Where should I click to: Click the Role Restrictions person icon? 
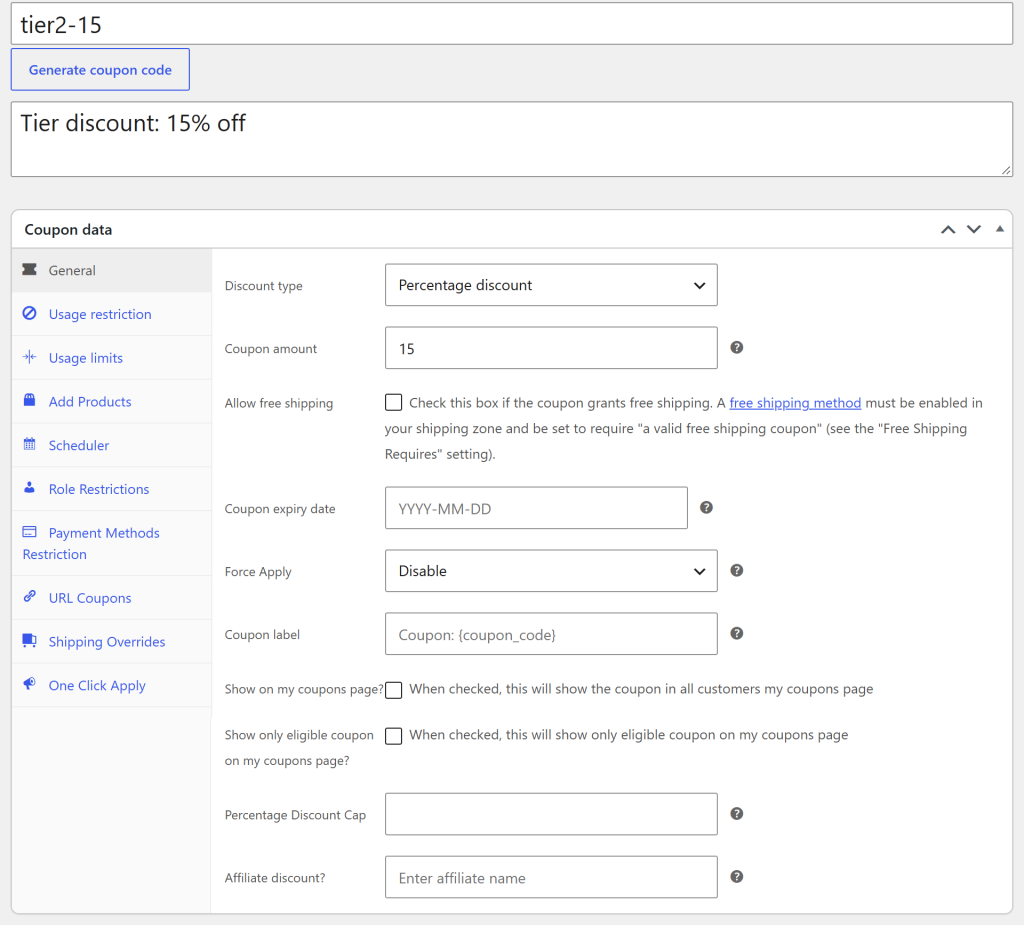click(x=29, y=487)
